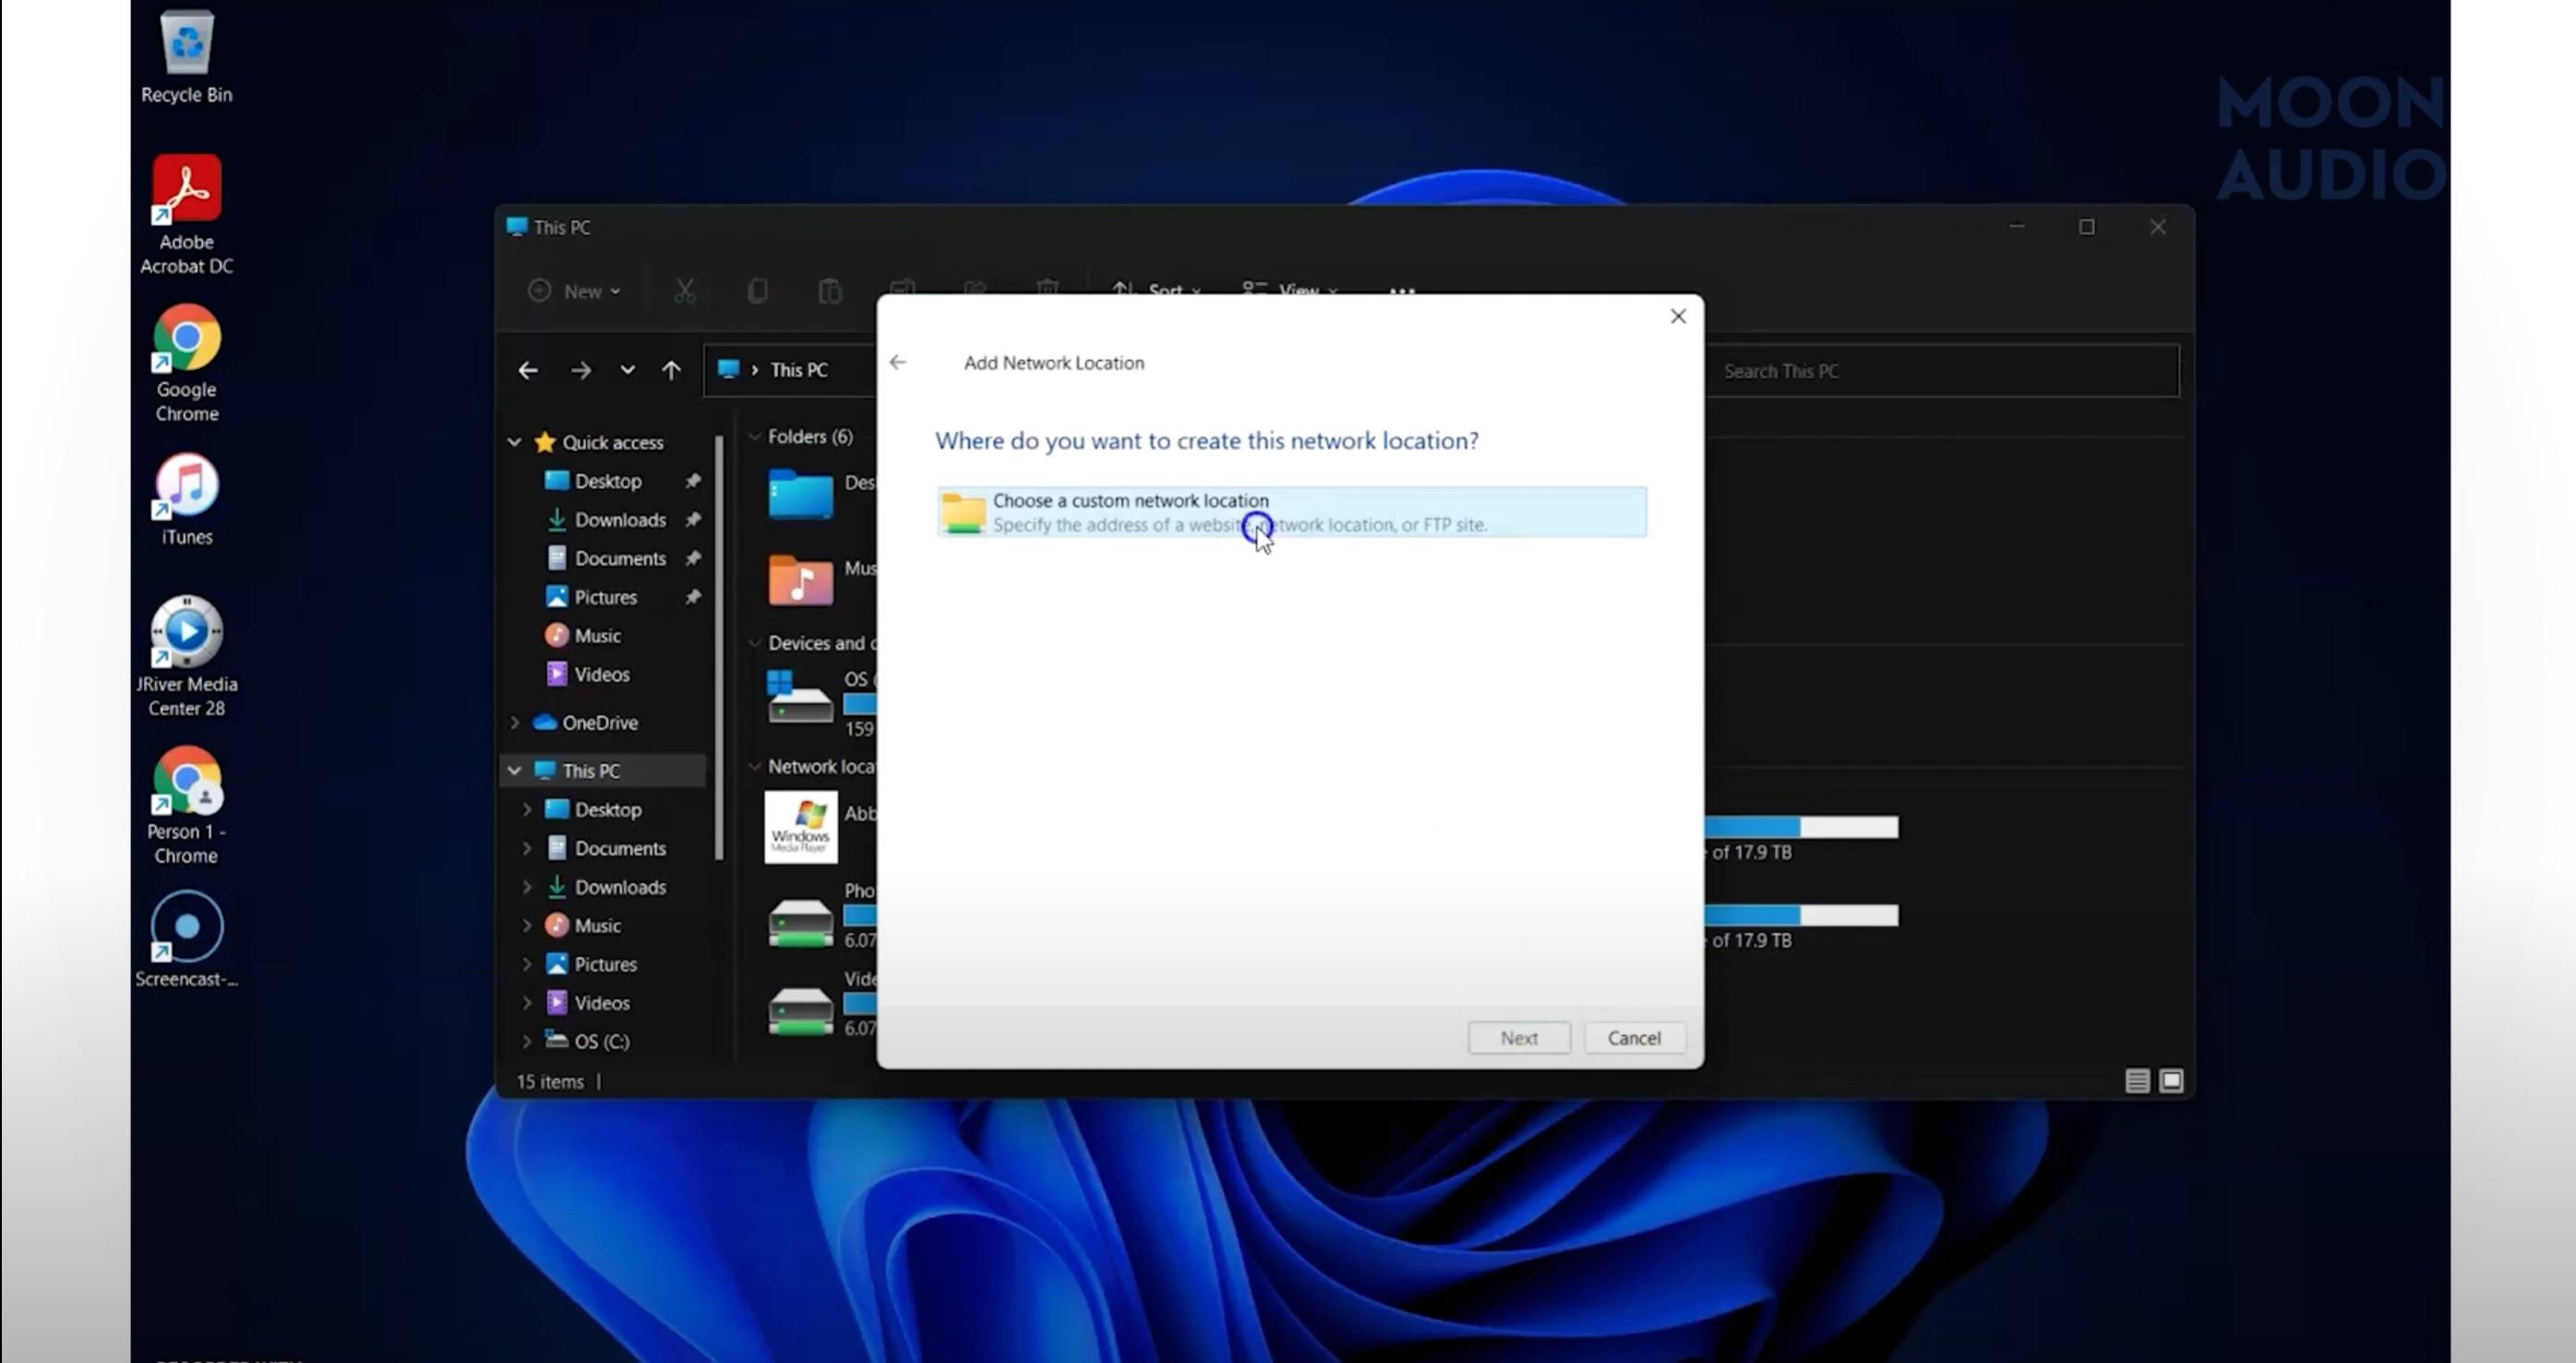Open the New dropdown in Explorer toolbar

[x=574, y=291]
